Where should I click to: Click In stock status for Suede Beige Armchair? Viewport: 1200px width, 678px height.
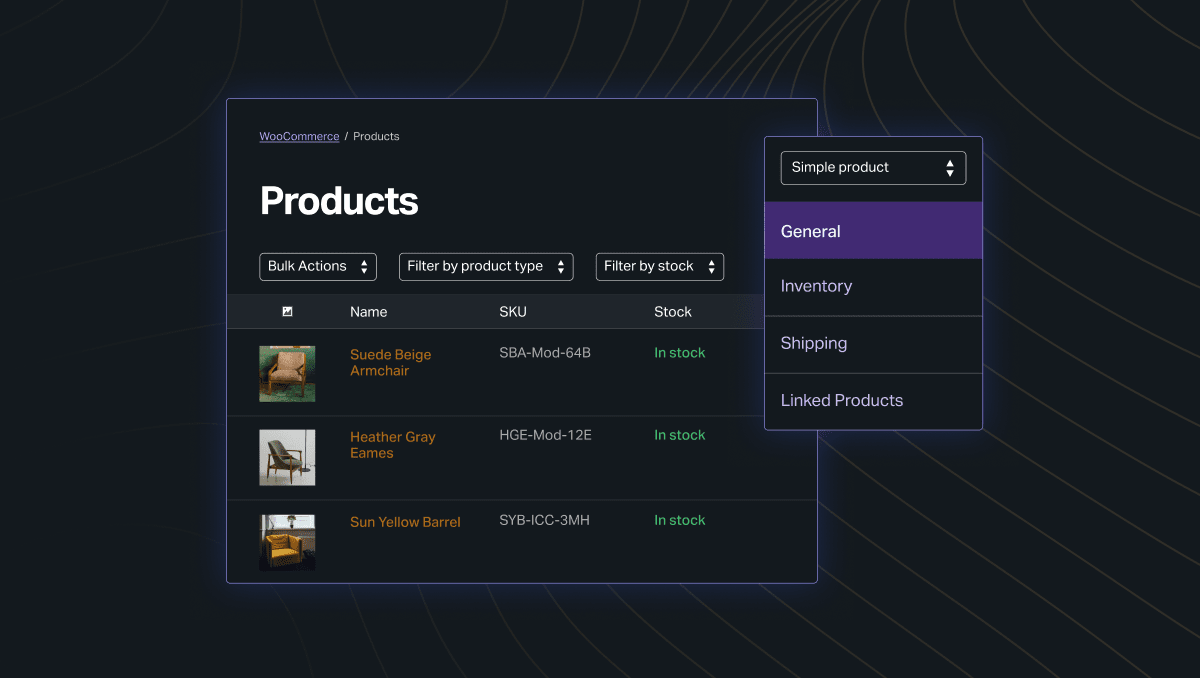tap(680, 353)
